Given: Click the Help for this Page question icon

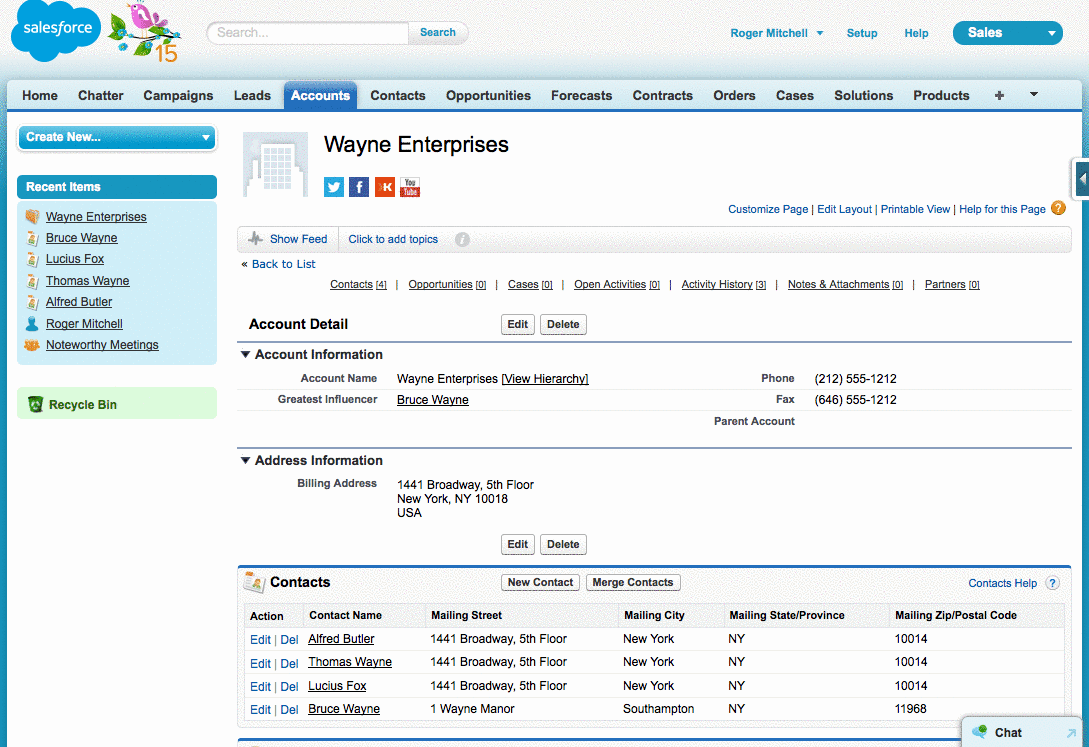Looking at the screenshot, I should coord(1058,208).
